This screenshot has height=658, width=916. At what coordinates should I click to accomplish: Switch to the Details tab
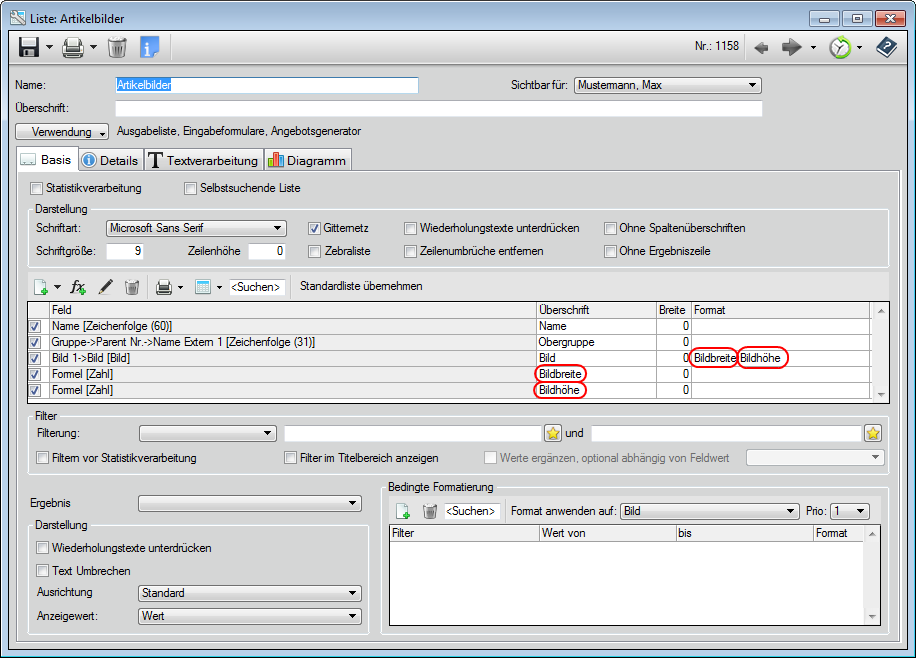(x=110, y=160)
